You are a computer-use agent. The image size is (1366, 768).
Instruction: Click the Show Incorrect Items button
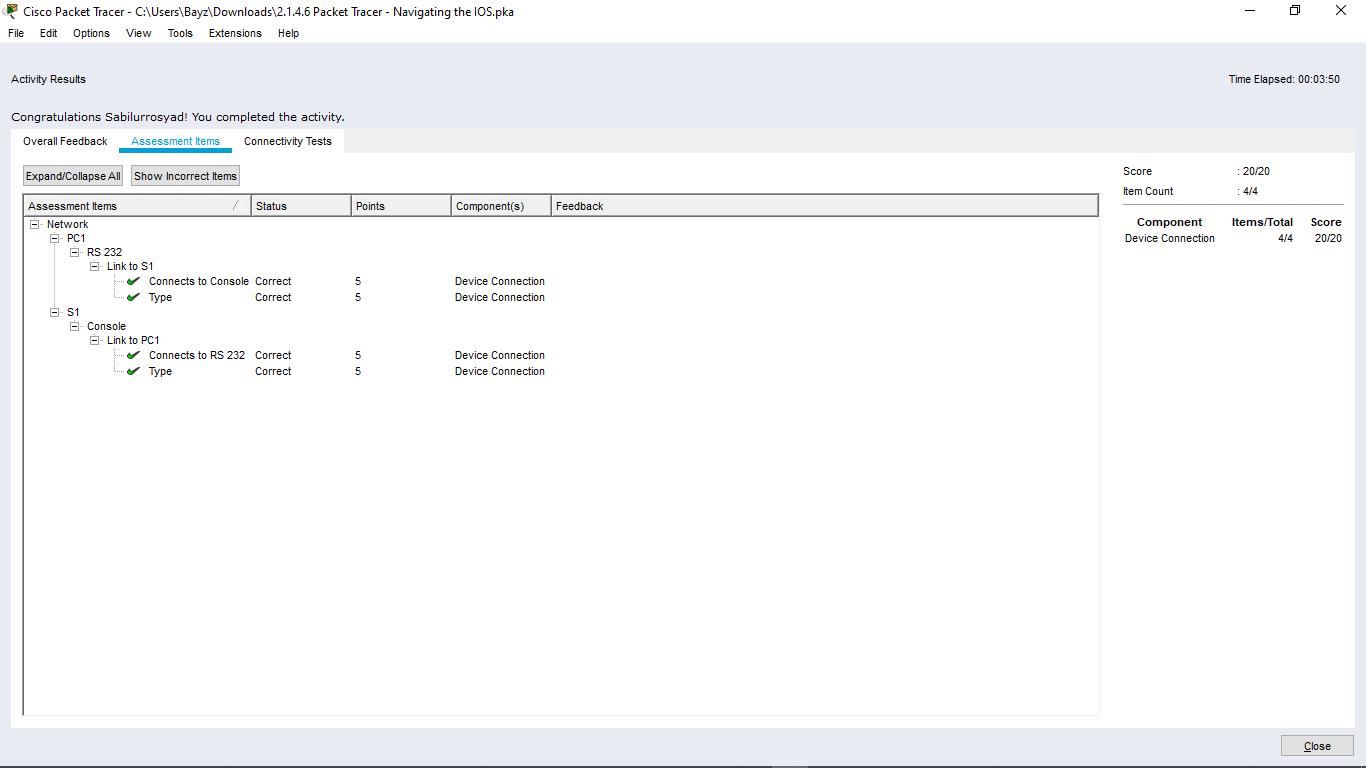click(x=185, y=176)
